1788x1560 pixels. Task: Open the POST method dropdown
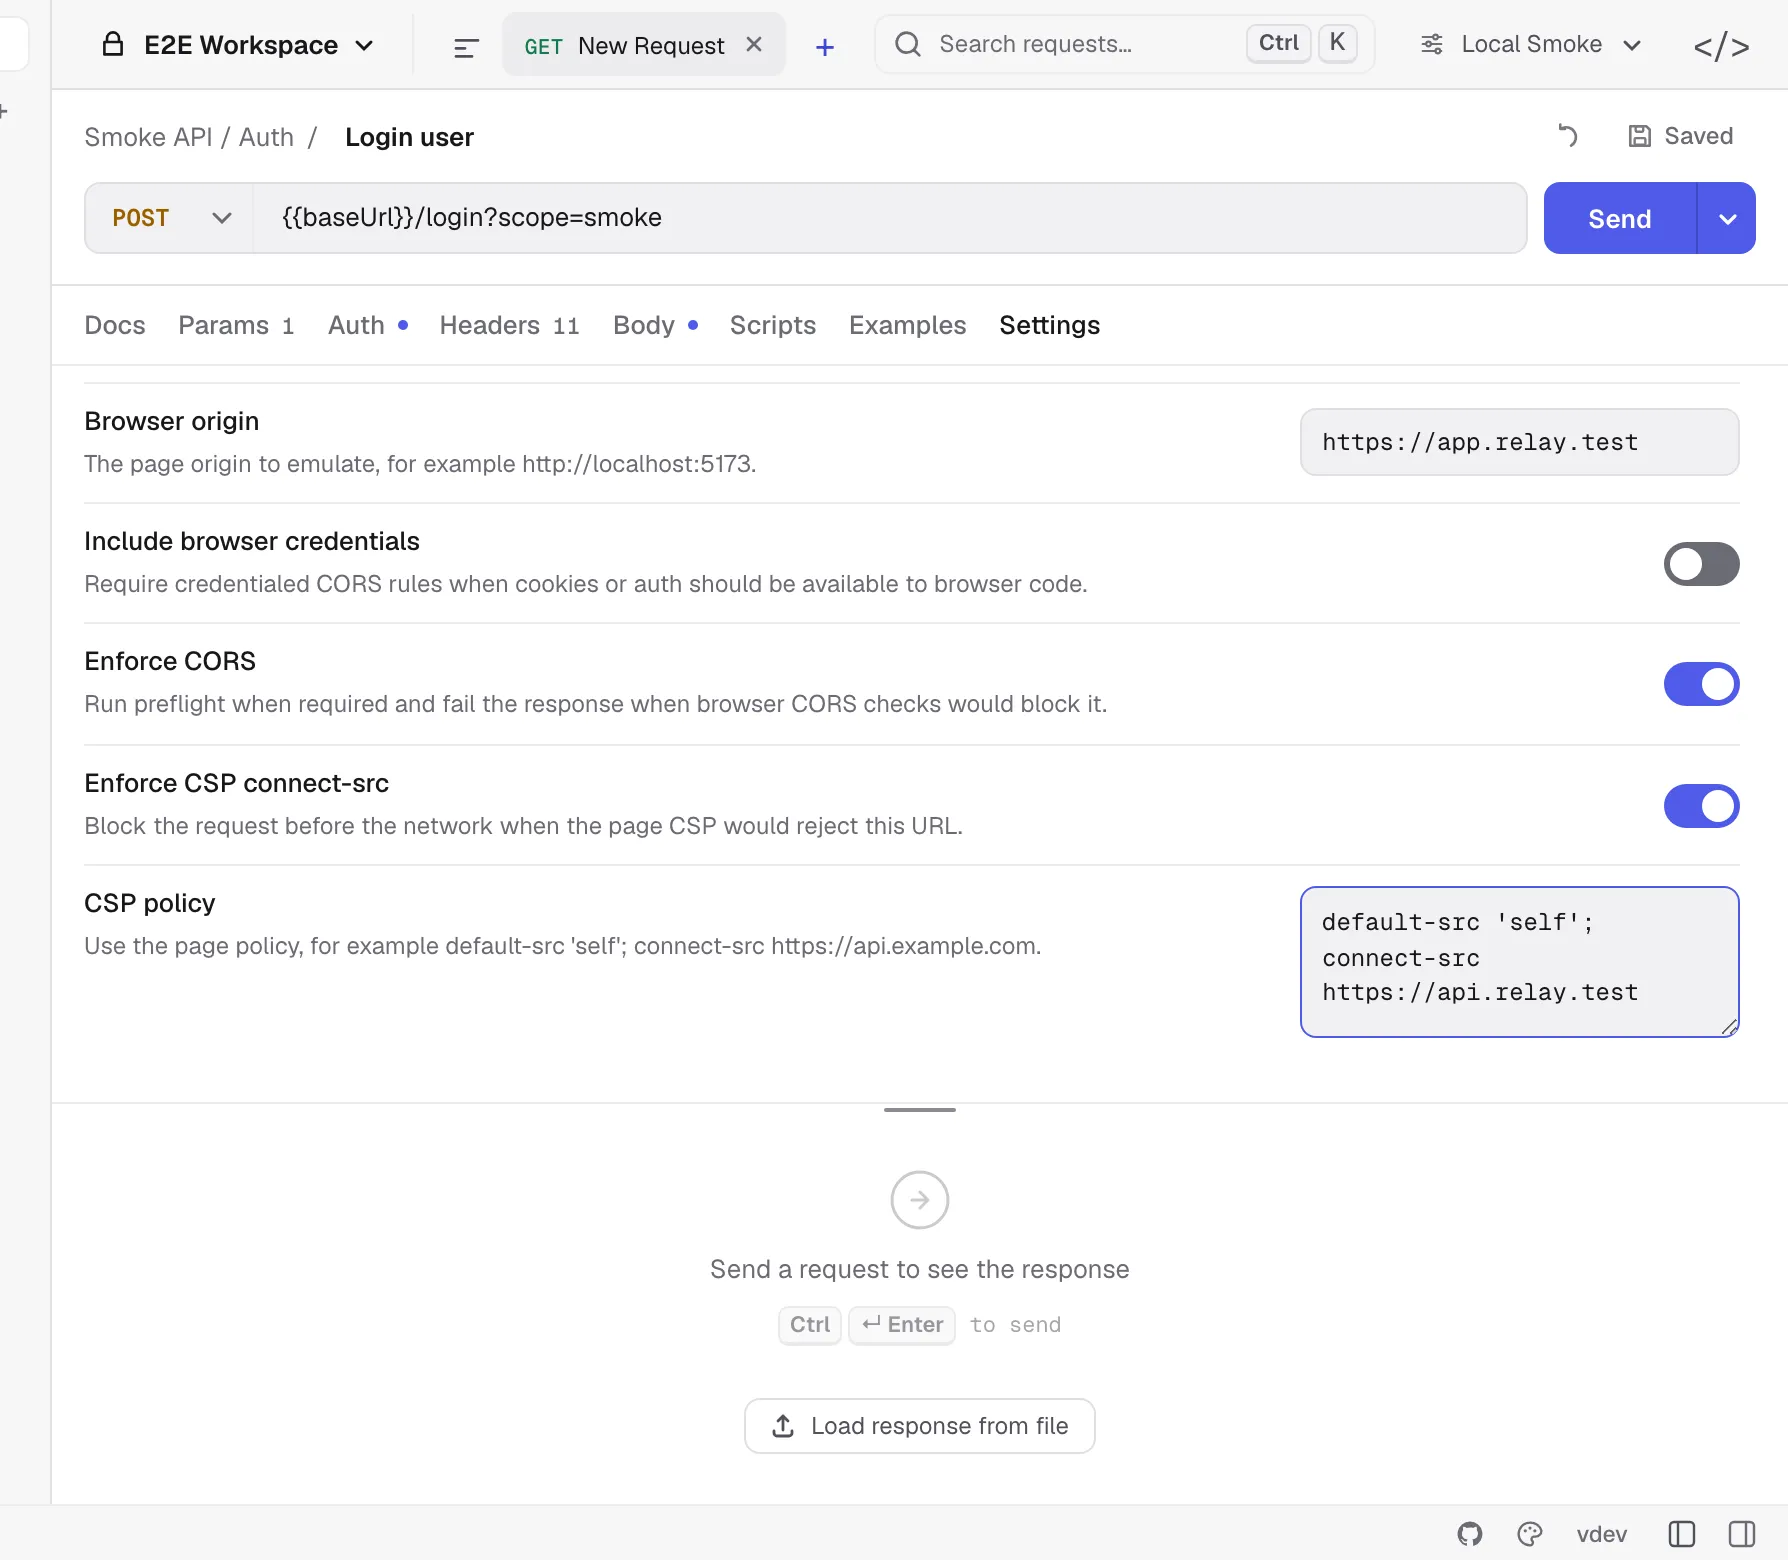pyautogui.click(x=170, y=218)
